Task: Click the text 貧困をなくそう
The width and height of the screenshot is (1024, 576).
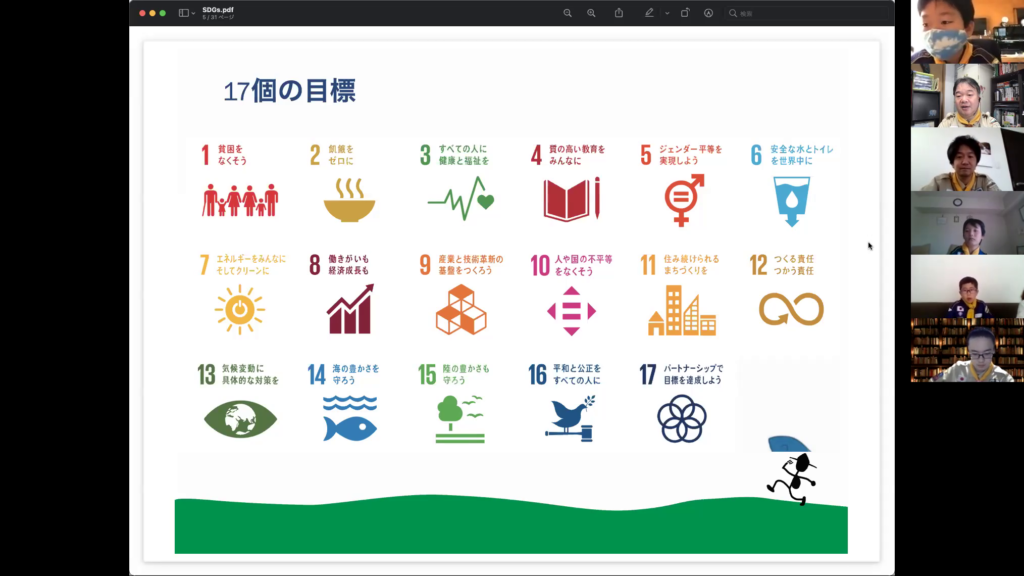Action: (232, 155)
